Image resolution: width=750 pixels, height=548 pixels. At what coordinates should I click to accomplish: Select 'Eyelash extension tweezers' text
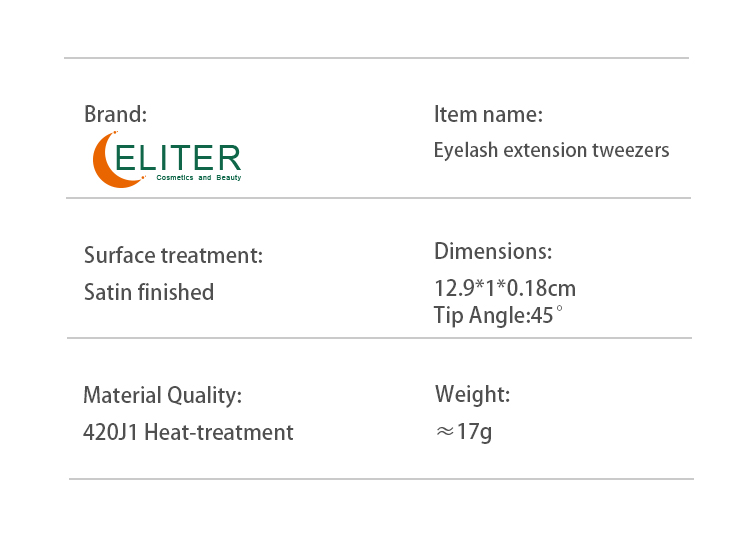click(551, 151)
